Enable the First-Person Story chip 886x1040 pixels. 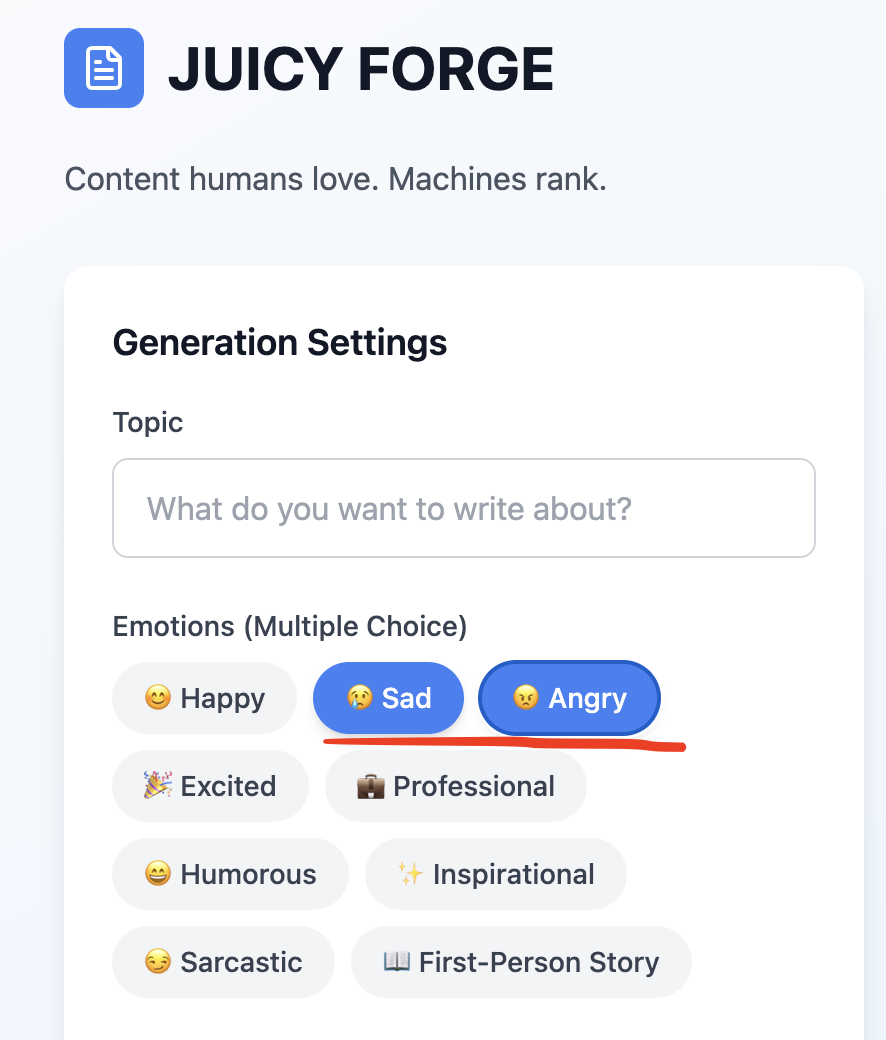(520, 962)
